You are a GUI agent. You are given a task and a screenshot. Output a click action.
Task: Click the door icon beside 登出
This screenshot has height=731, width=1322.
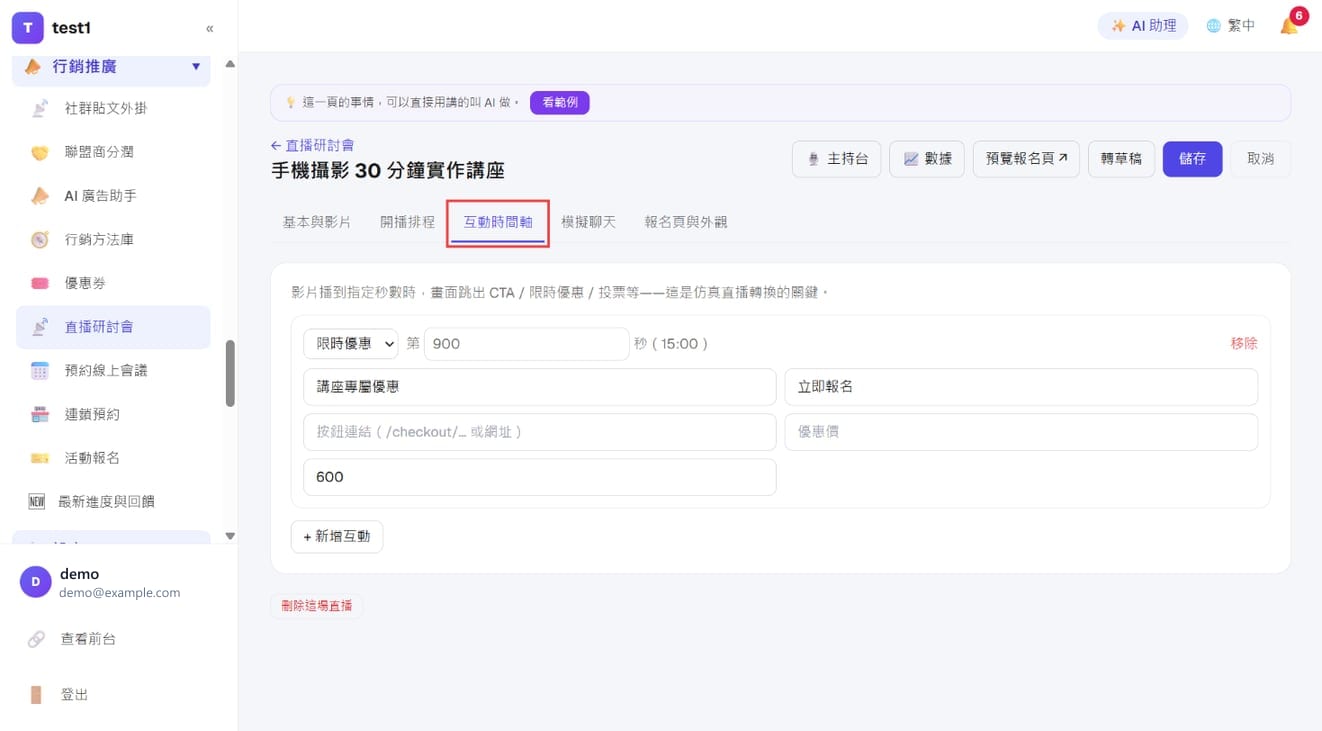point(37,694)
